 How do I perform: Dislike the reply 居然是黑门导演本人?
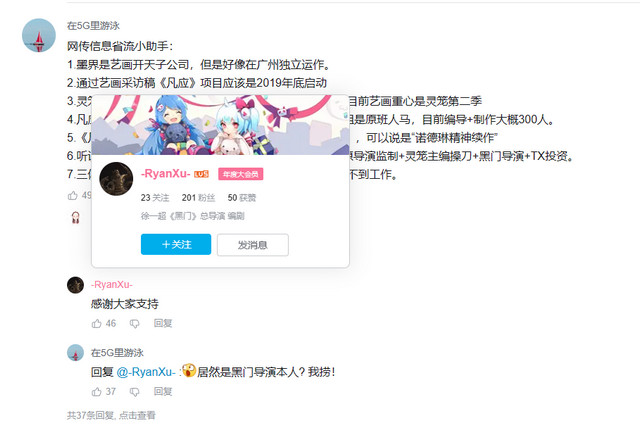[134, 392]
